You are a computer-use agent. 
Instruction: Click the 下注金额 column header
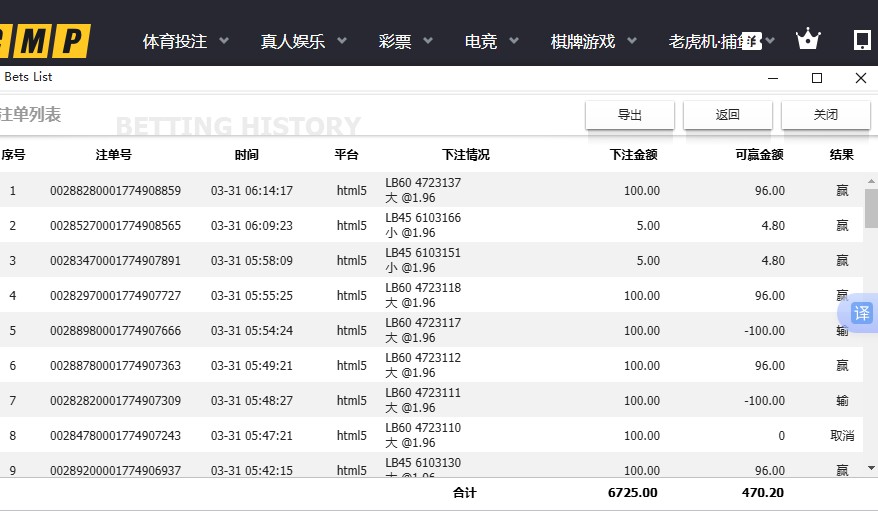633,155
